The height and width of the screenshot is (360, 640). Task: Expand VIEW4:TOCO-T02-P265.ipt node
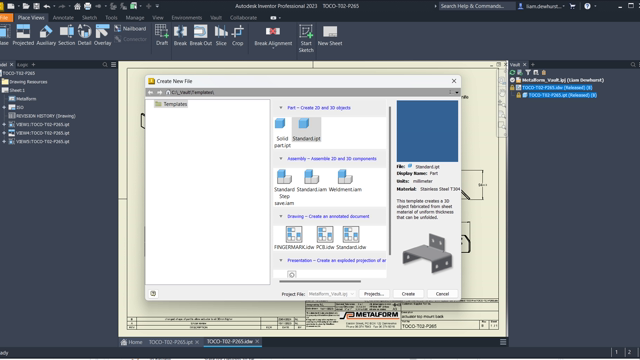(4, 133)
